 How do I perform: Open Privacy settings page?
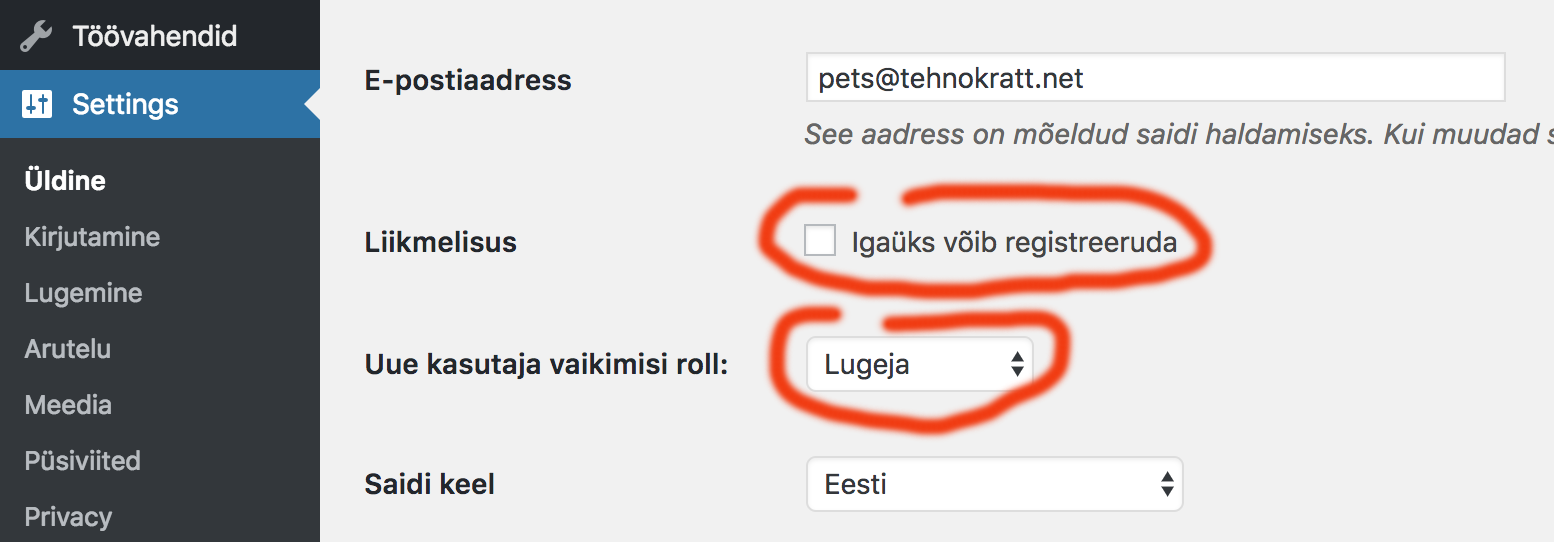[x=68, y=517]
